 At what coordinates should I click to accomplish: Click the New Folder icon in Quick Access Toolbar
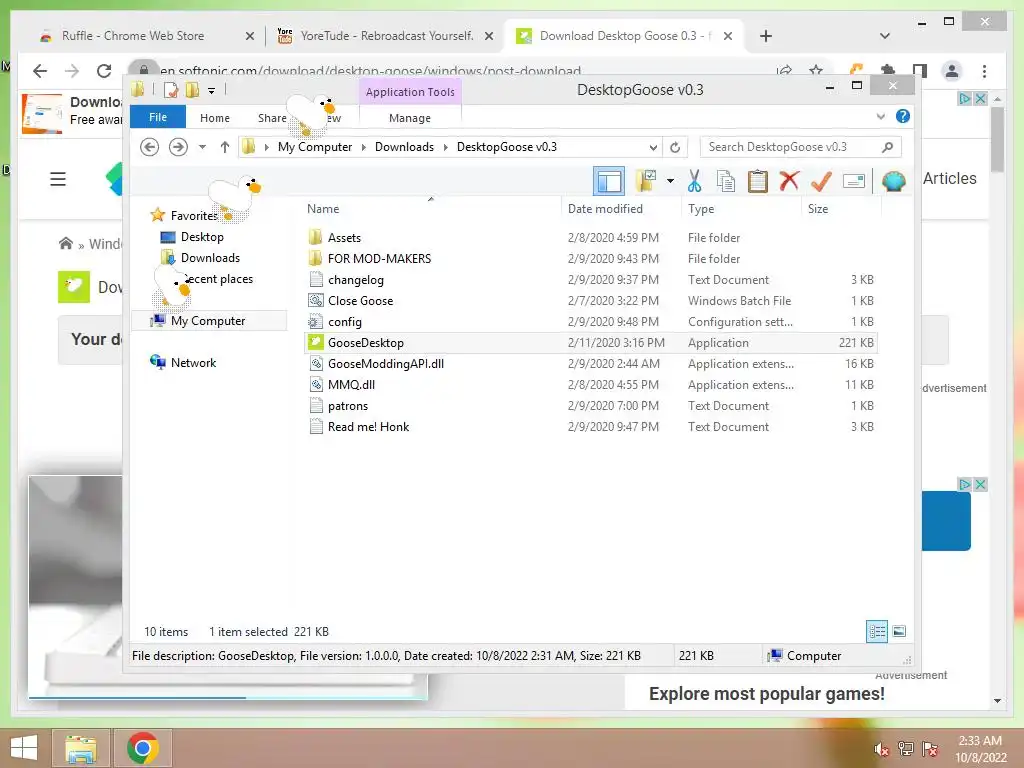pos(192,90)
